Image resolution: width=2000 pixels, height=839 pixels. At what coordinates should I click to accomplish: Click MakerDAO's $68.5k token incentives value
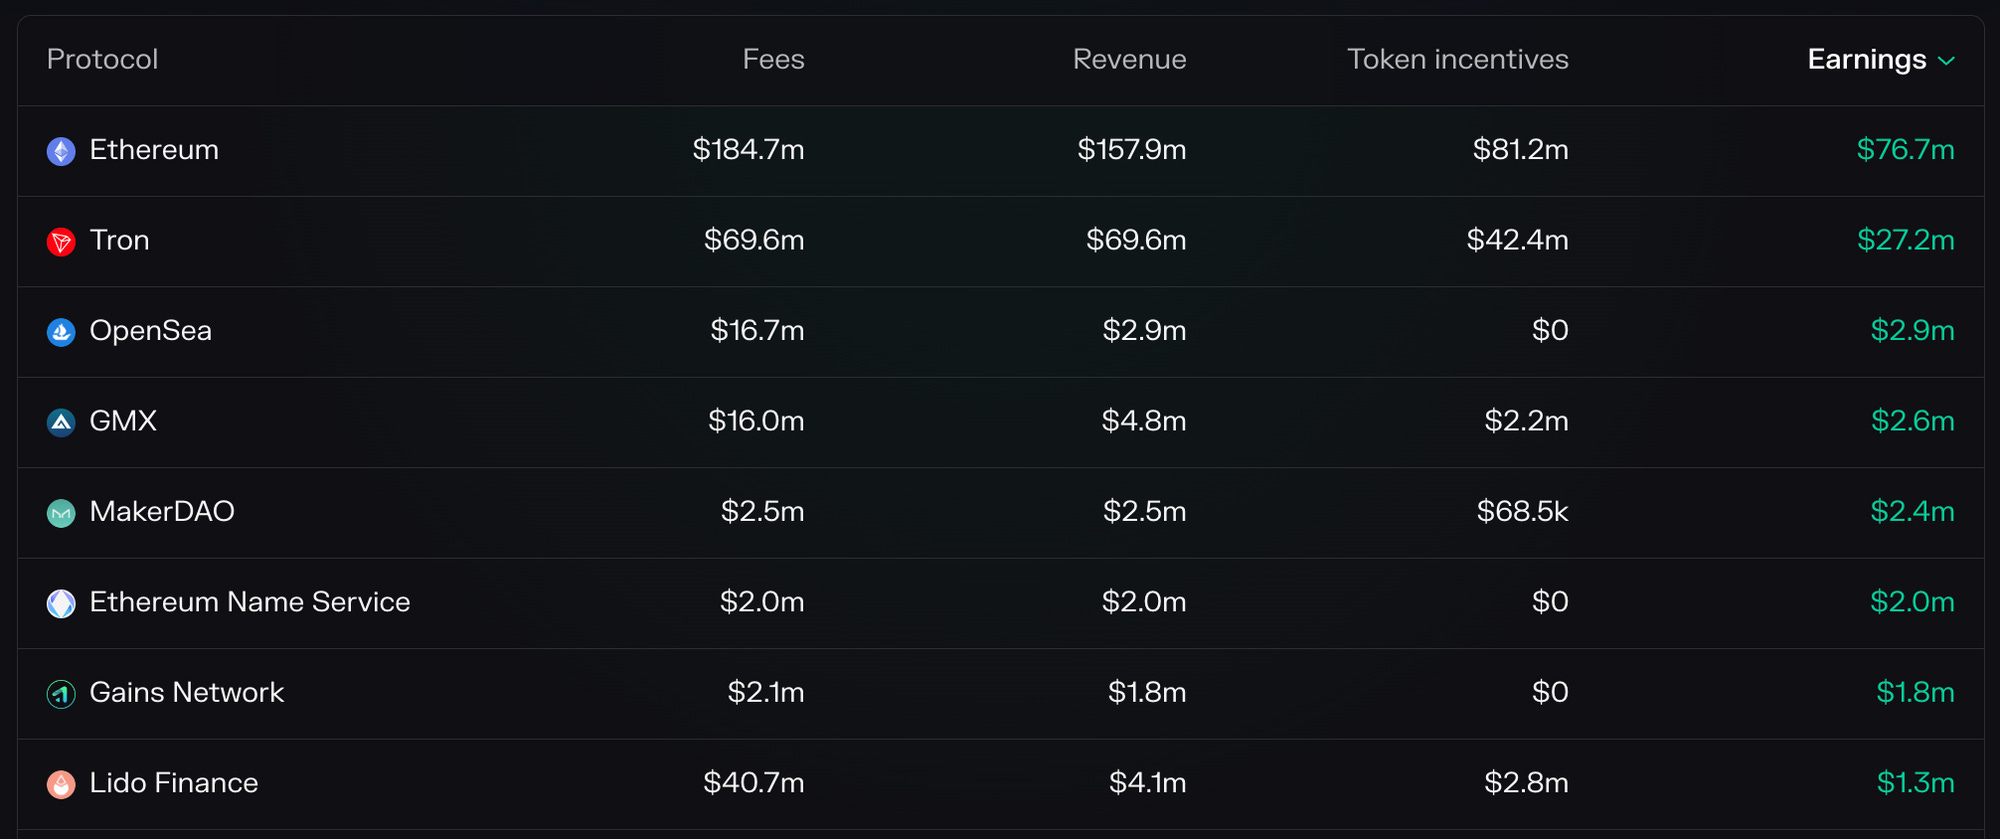pos(1522,512)
